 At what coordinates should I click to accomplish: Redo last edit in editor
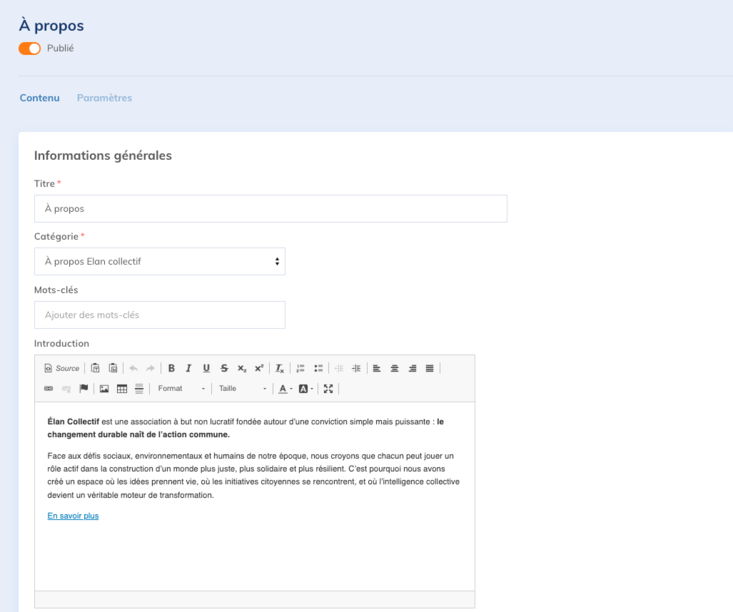(x=151, y=368)
